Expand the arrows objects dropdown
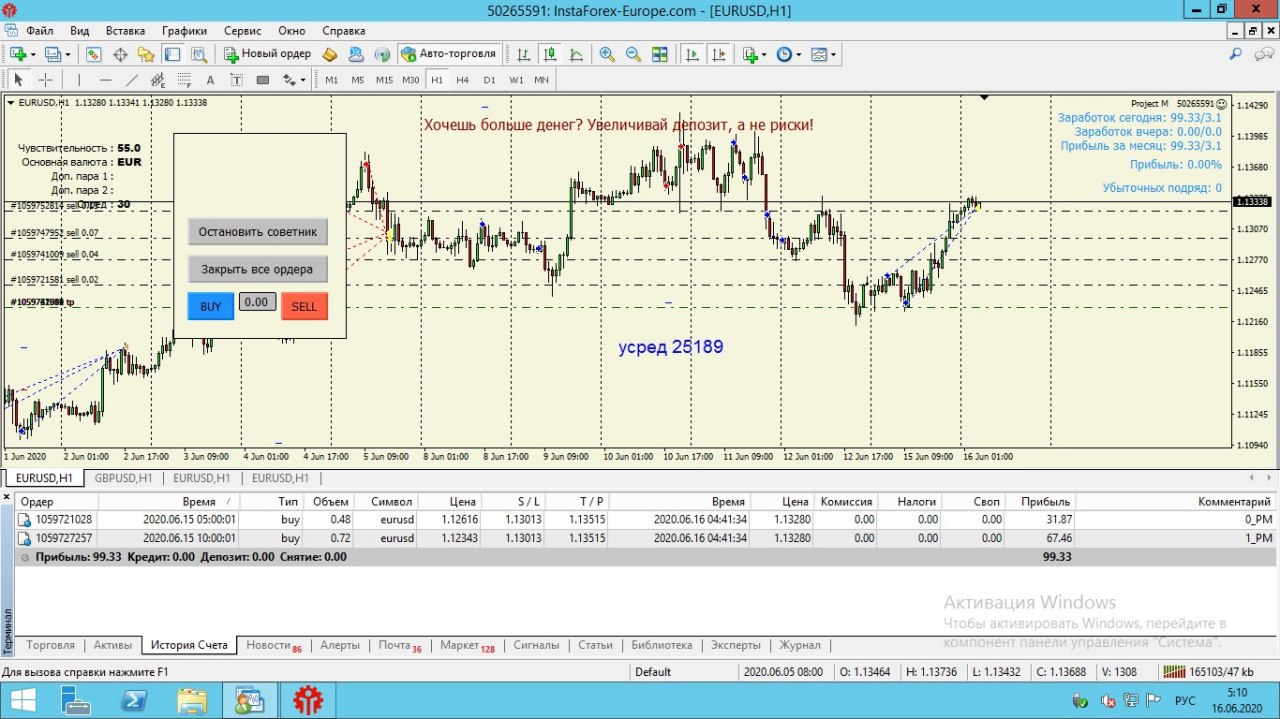The height and width of the screenshot is (719, 1280). point(303,80)
